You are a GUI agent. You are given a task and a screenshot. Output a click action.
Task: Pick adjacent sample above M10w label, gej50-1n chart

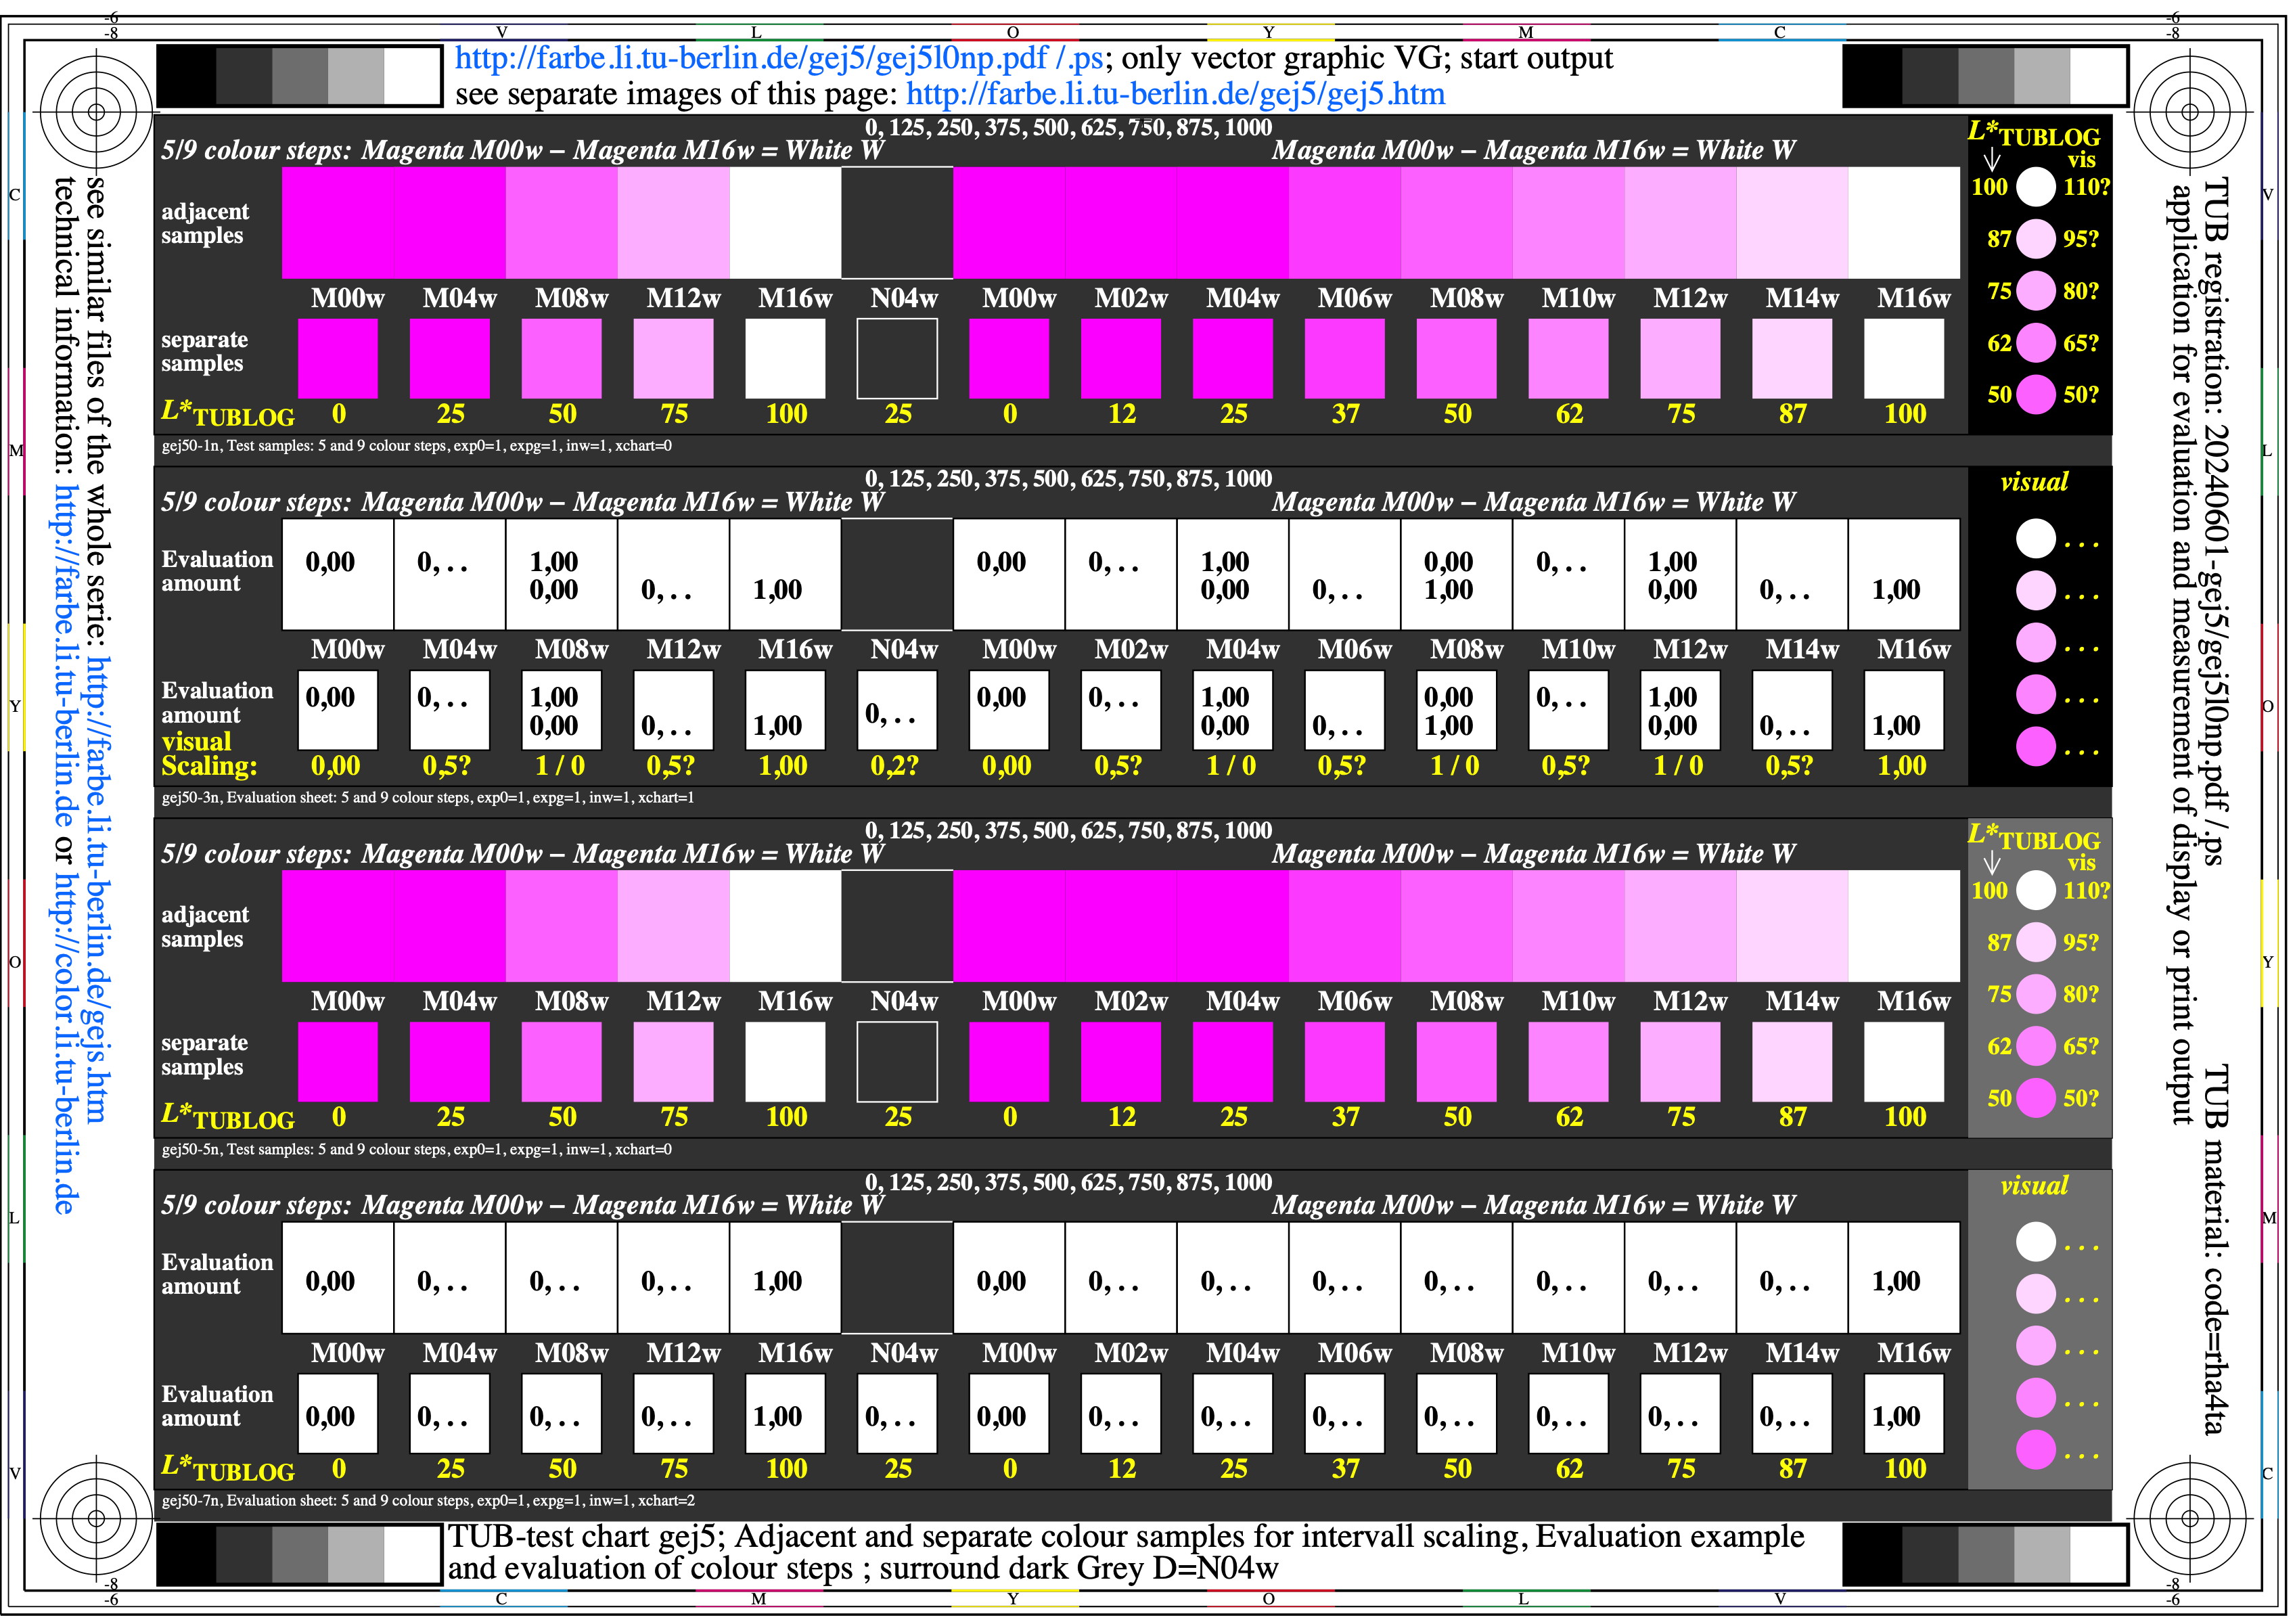point(1569,223)
